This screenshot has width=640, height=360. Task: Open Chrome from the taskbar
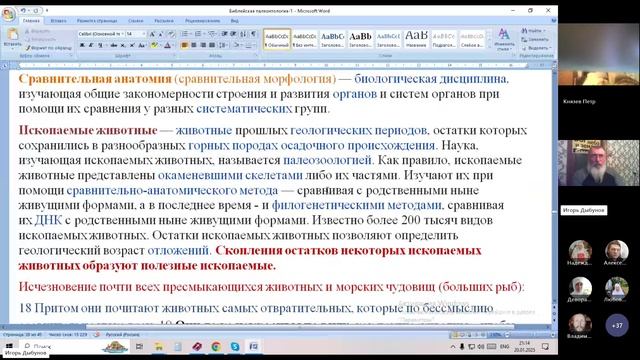click(216, 347)
